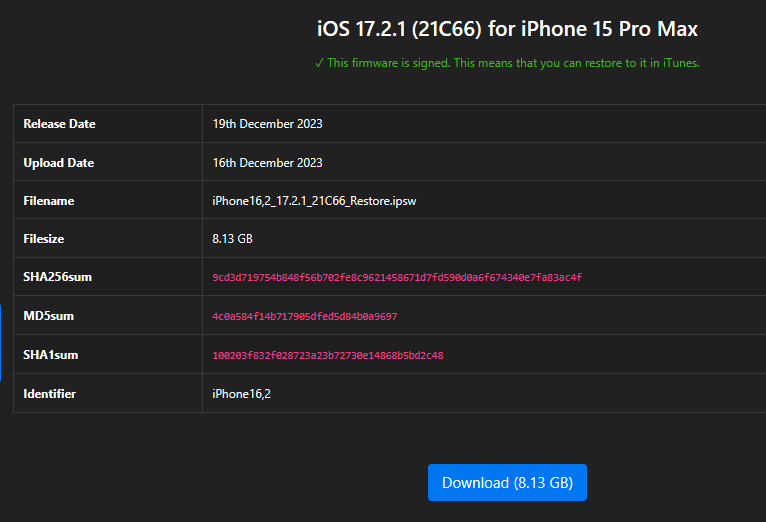Click the SHA1sum row label
Viewport: 766px width, 522px height.
tap(50, 355)
